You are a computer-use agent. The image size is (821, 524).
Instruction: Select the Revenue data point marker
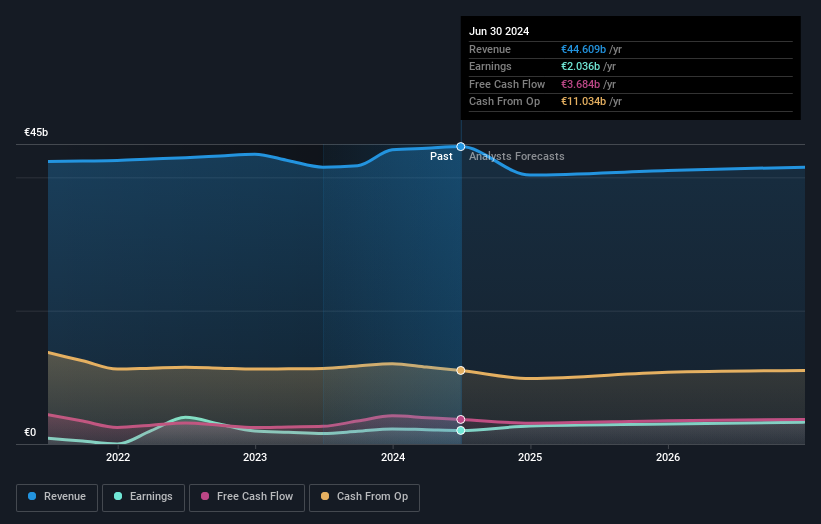(461, 147)
